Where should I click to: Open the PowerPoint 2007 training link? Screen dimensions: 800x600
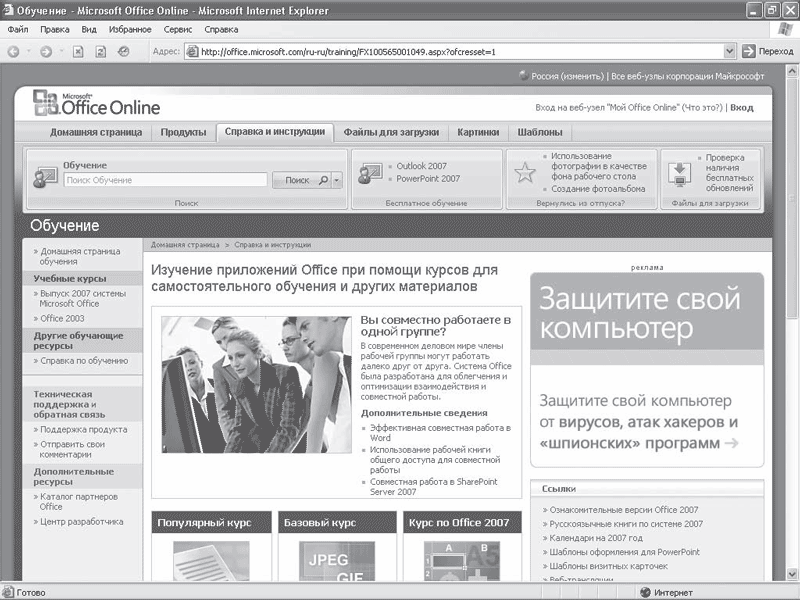428,179
